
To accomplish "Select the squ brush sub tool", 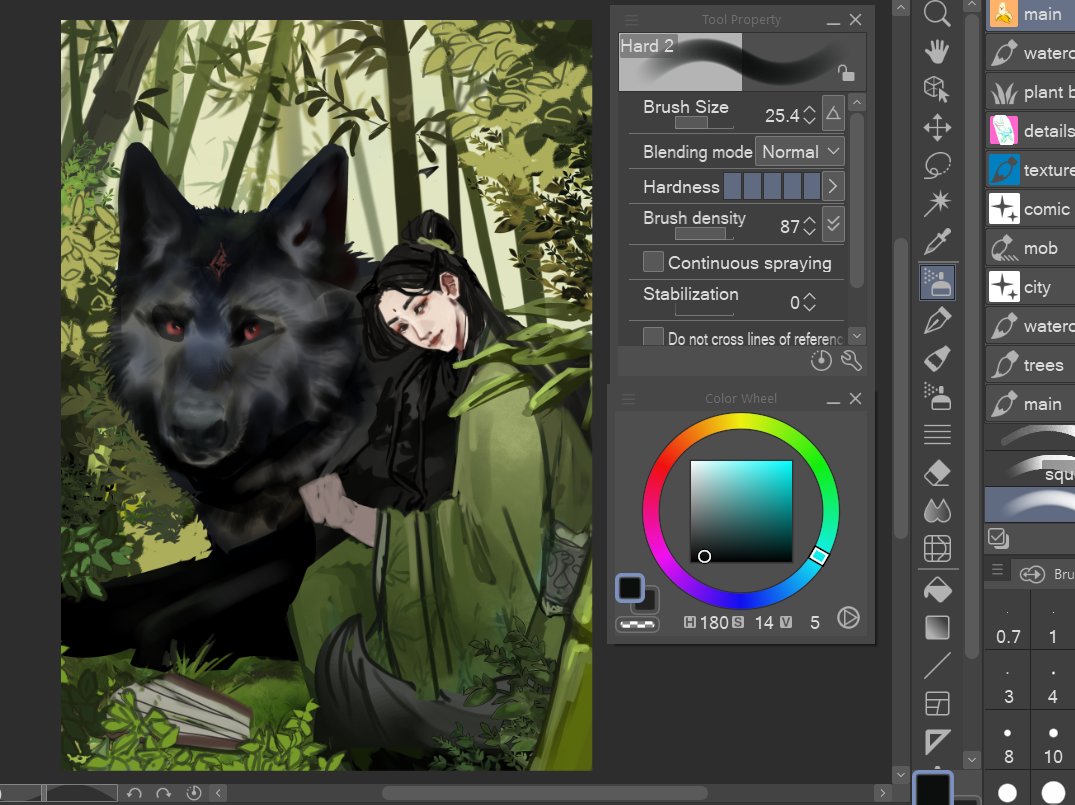I will [x=1030, y=469].
